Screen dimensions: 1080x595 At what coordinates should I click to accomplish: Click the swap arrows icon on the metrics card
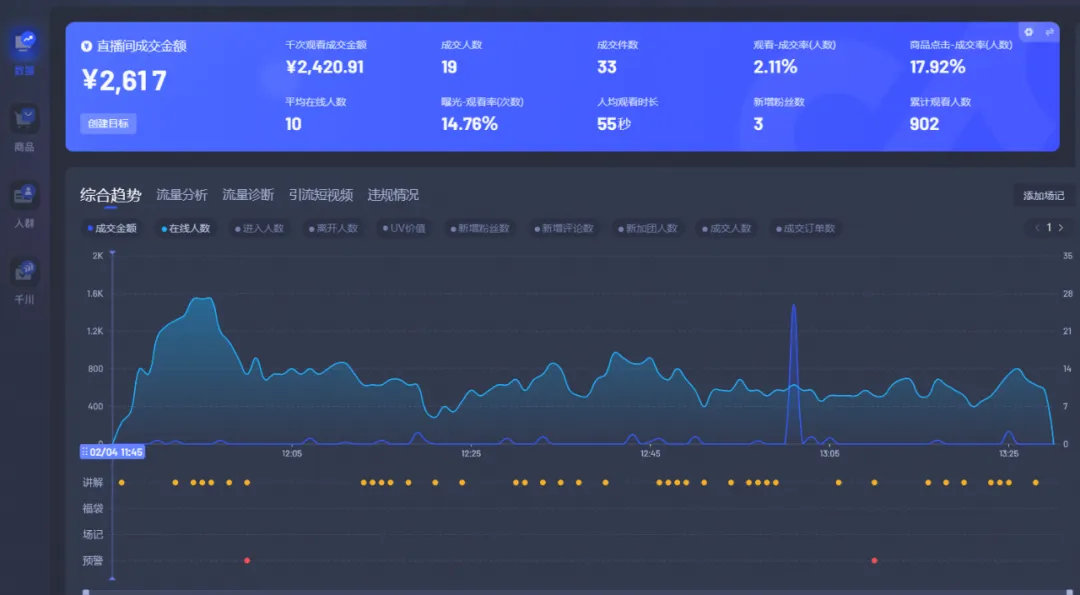click(1050, 32)
